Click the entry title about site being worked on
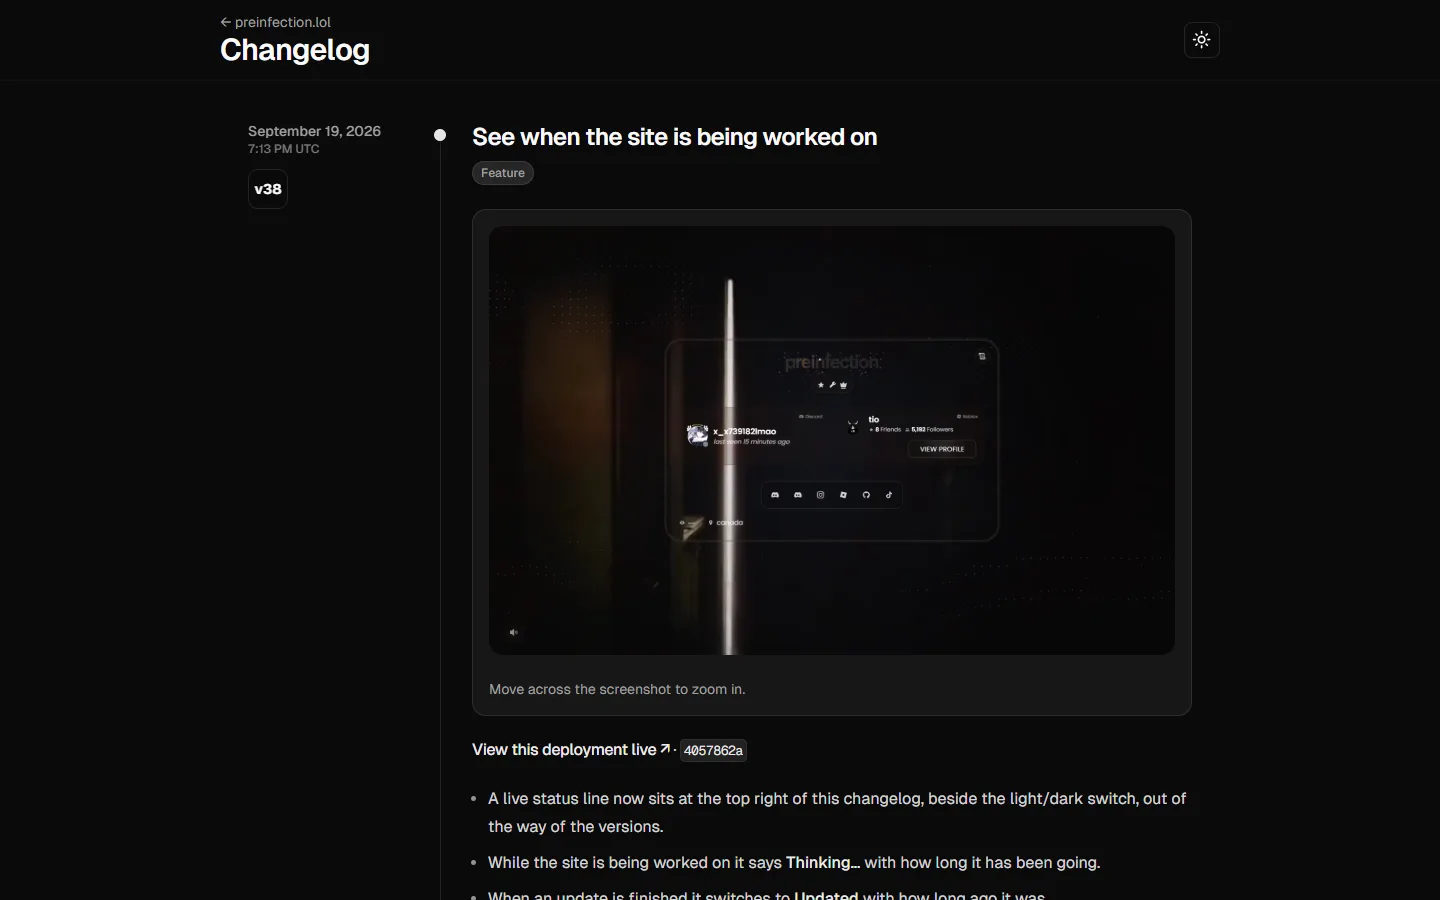1440x900 pixels. pyautogui.click(x=674, y=137)
